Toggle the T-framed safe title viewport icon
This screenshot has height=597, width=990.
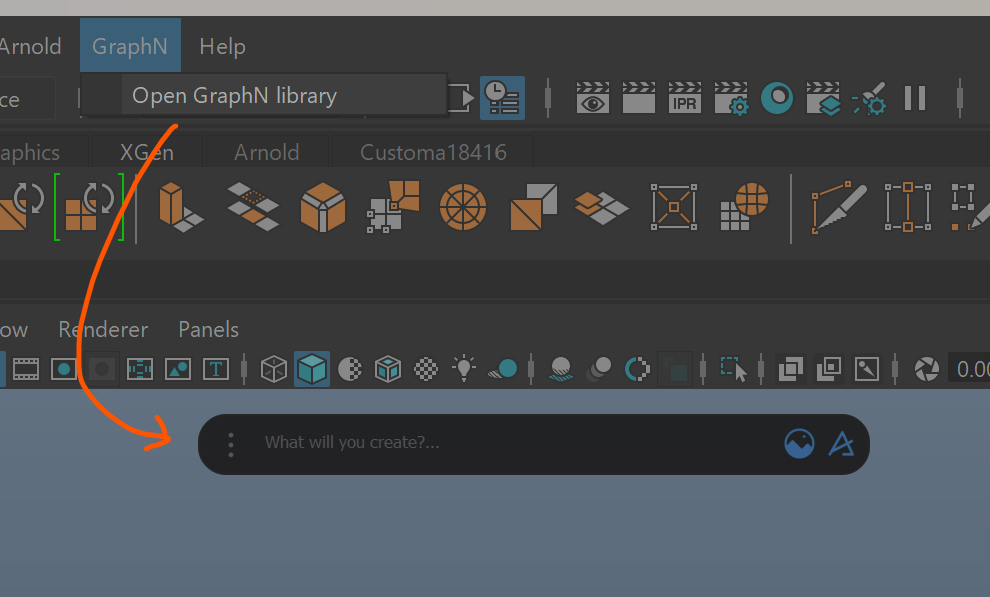pos(215,369)
